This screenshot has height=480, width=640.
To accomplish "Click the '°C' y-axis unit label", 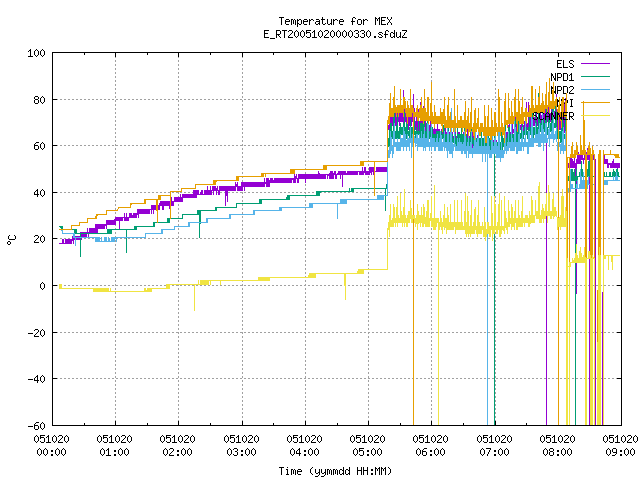I will [11, 240].
